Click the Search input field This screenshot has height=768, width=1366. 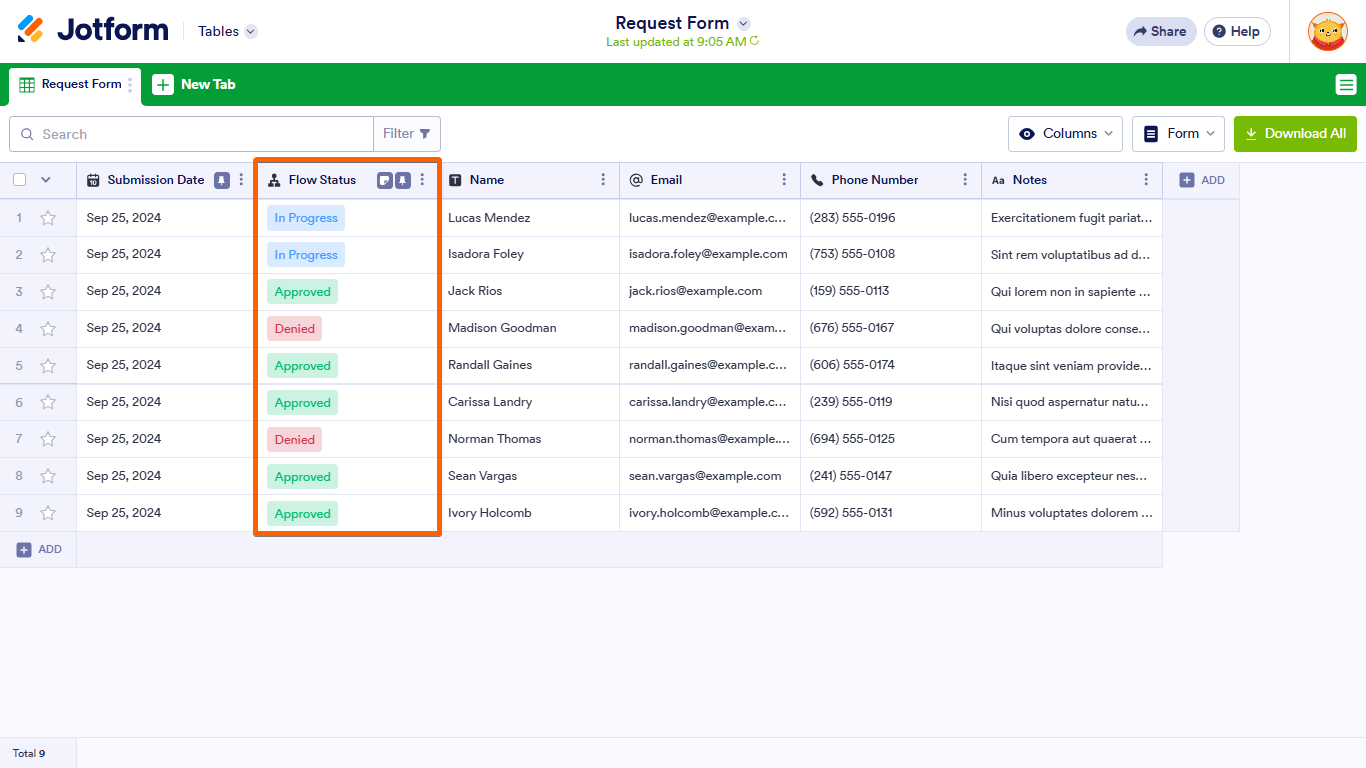191,134
